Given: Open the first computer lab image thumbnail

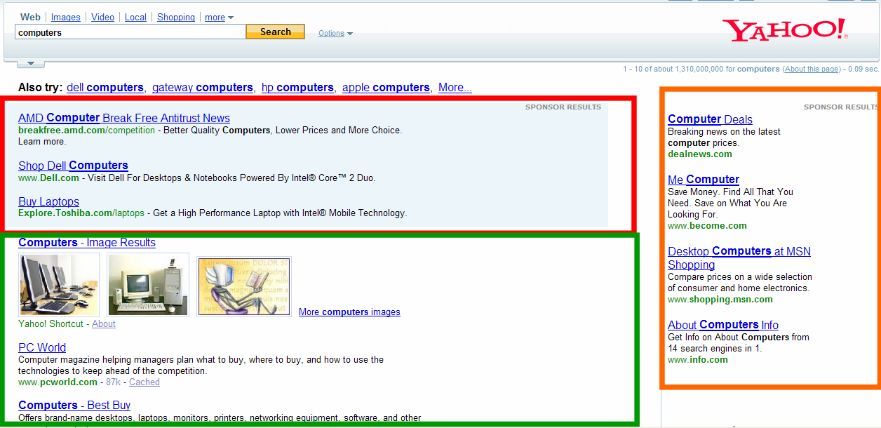Looking at the screenshot, I should click(x=59, y=285).
